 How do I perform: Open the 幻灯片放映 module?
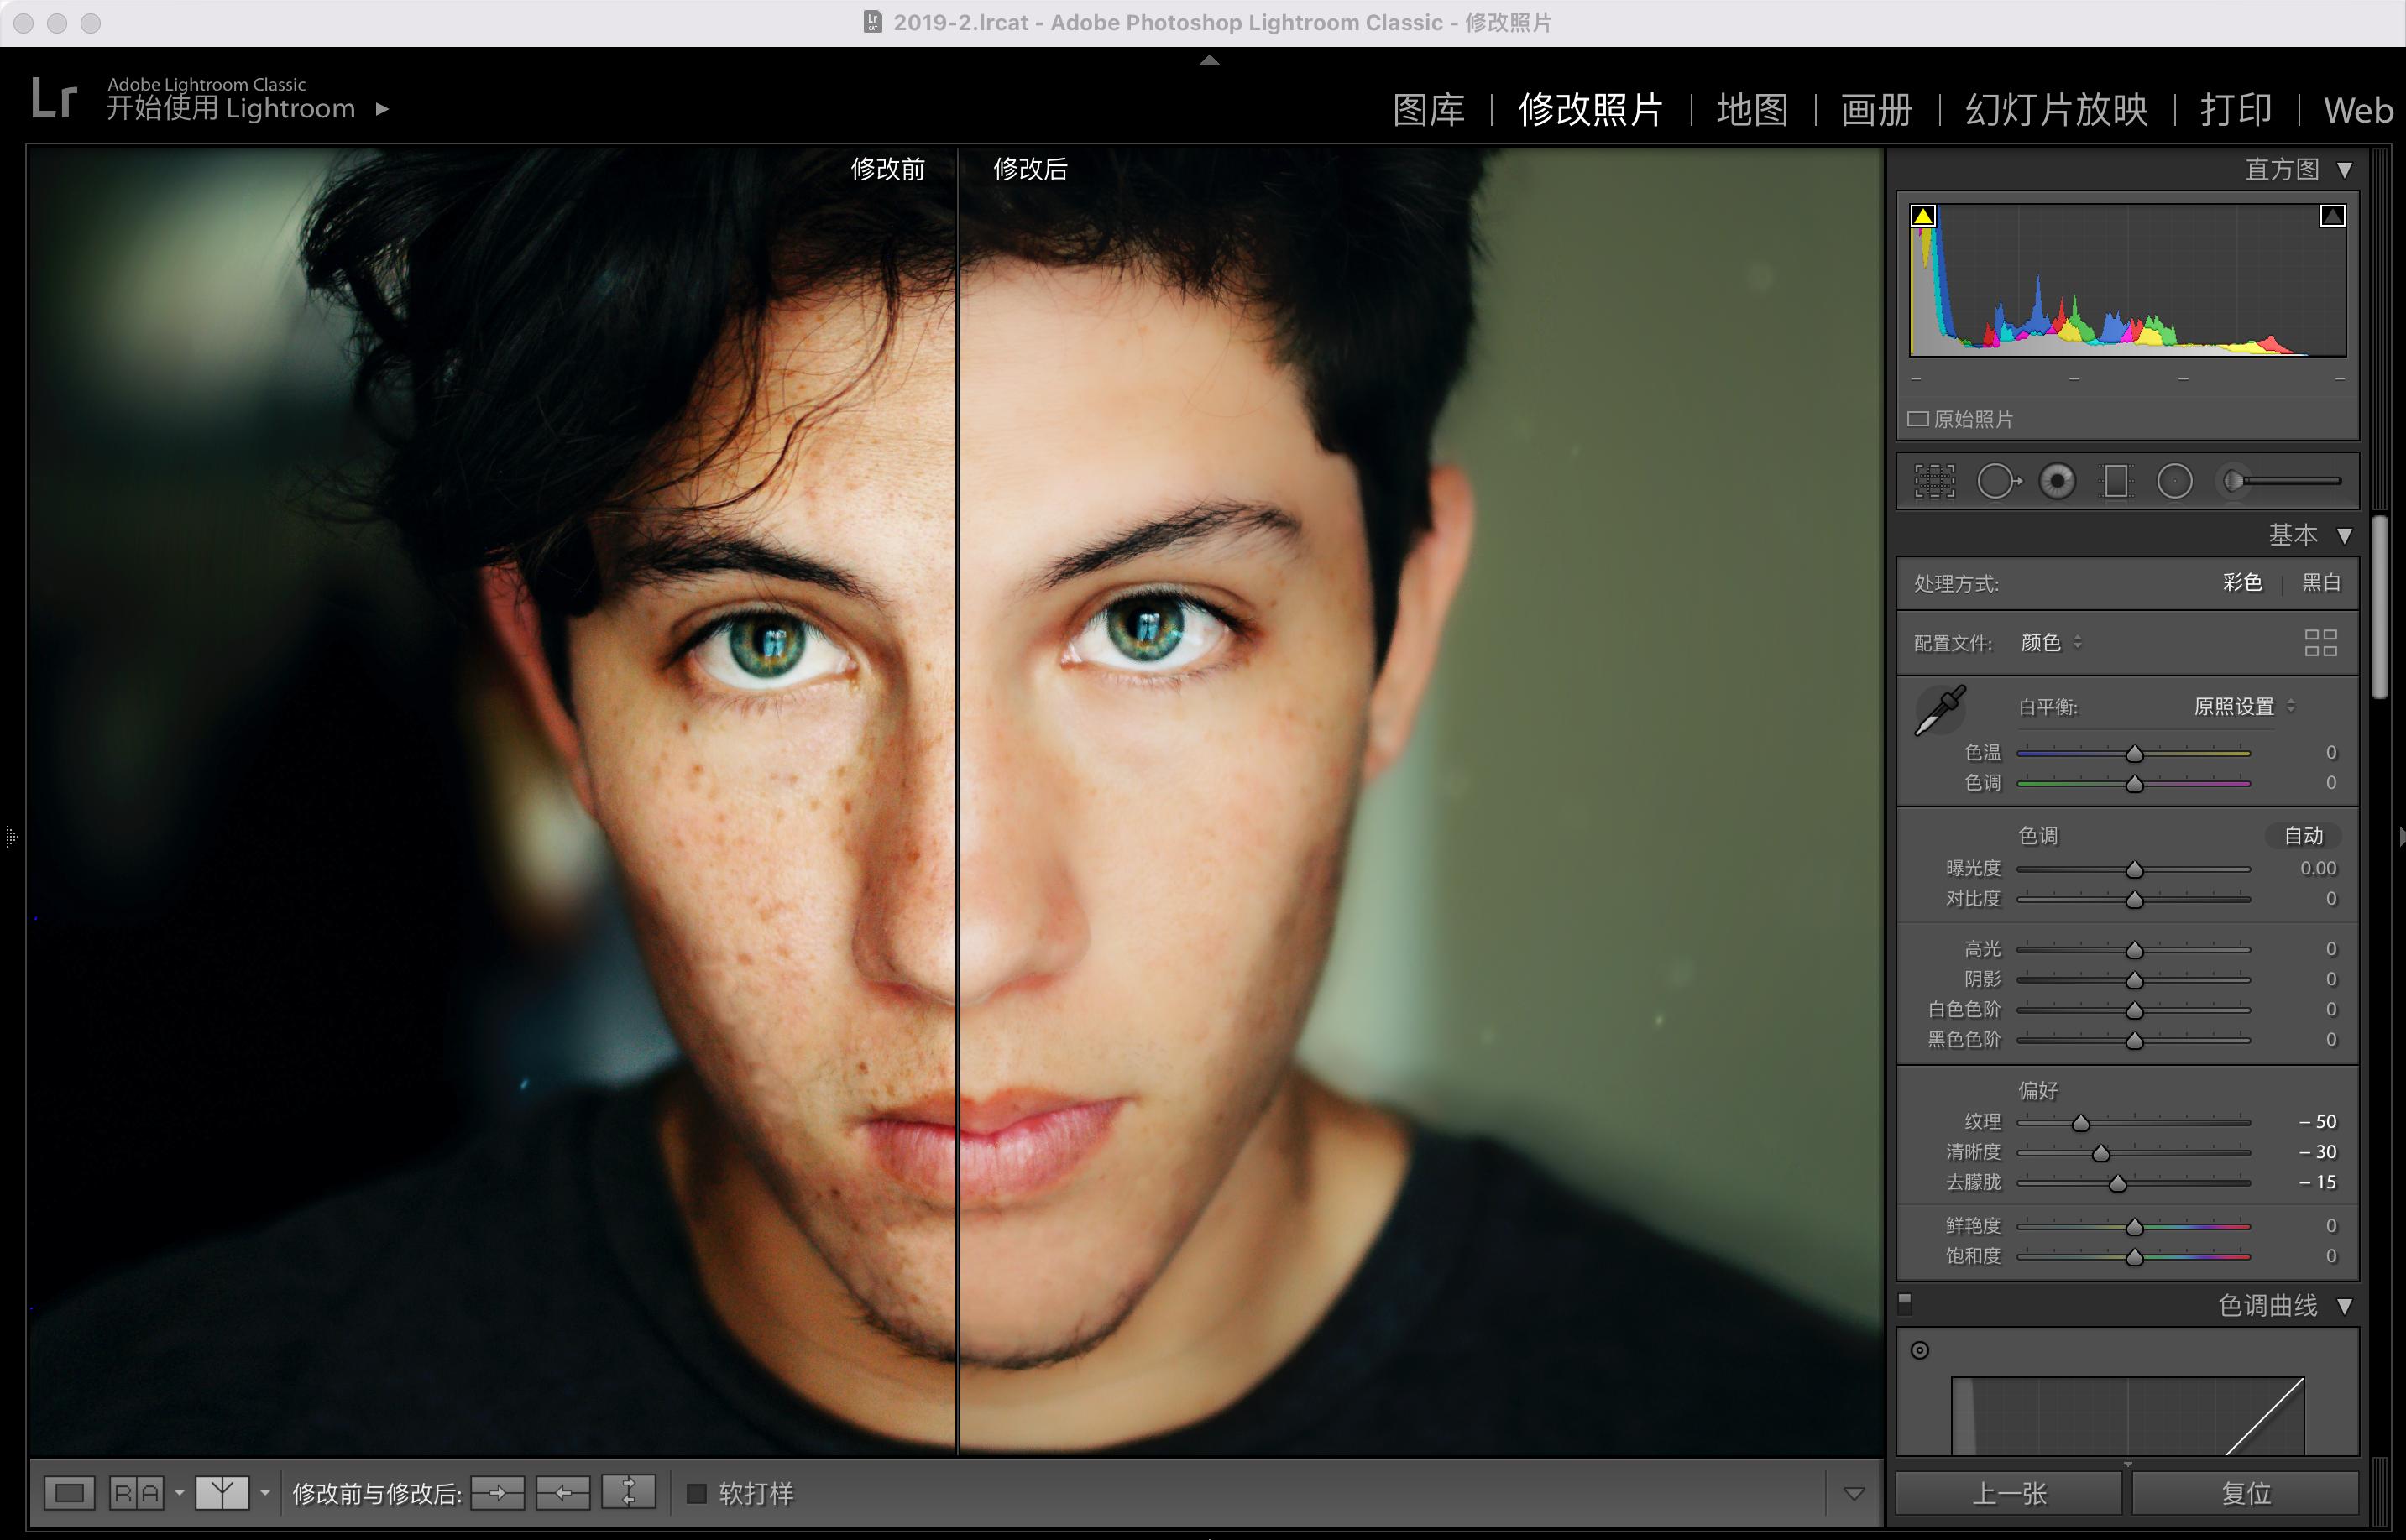pos(2056,110)
